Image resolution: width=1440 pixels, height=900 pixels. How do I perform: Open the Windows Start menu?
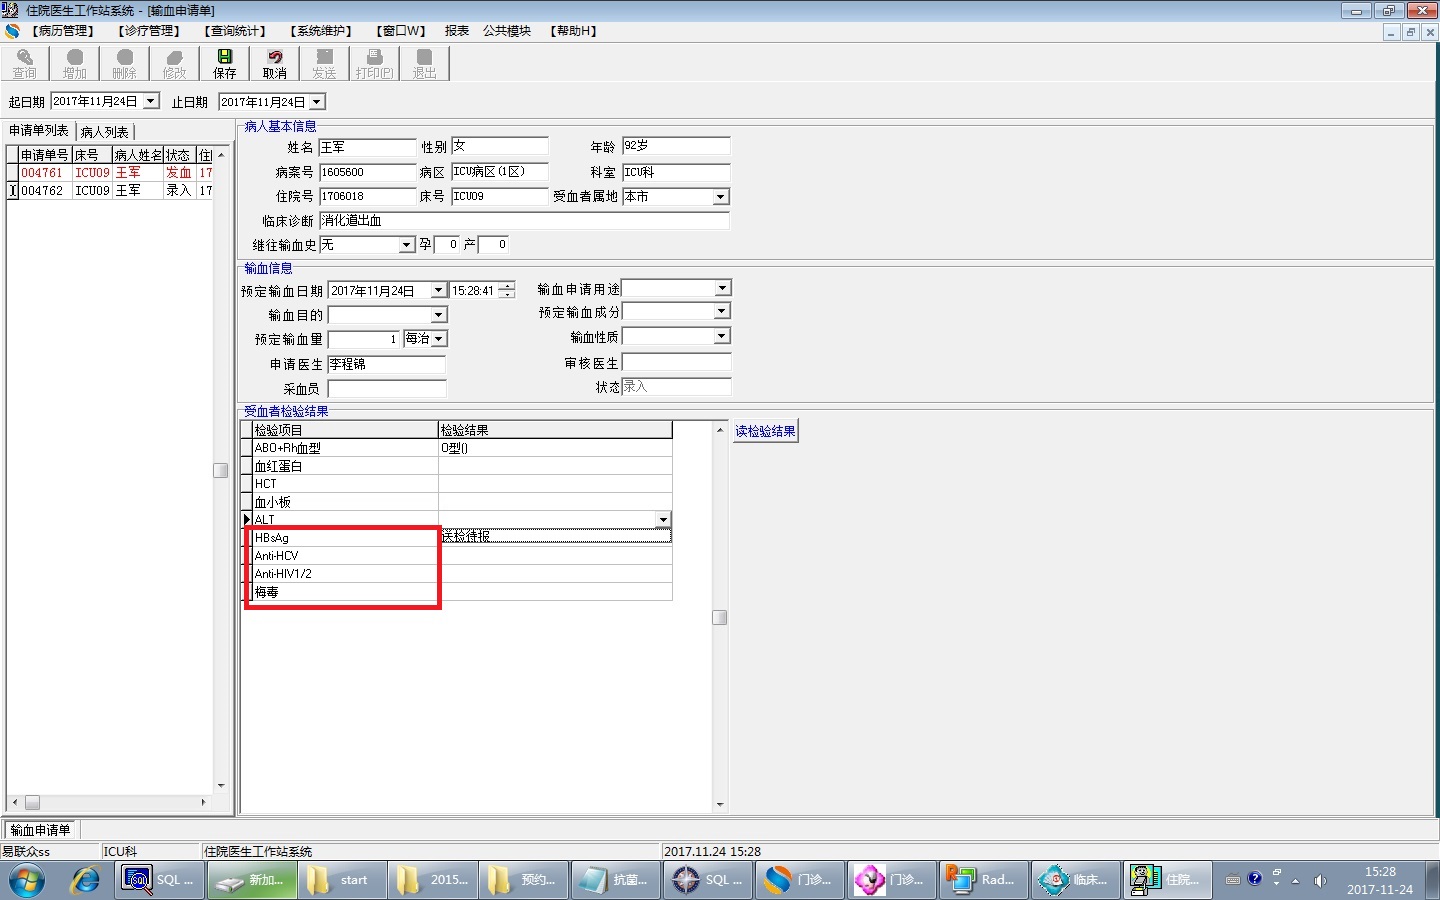pos(27,880)
